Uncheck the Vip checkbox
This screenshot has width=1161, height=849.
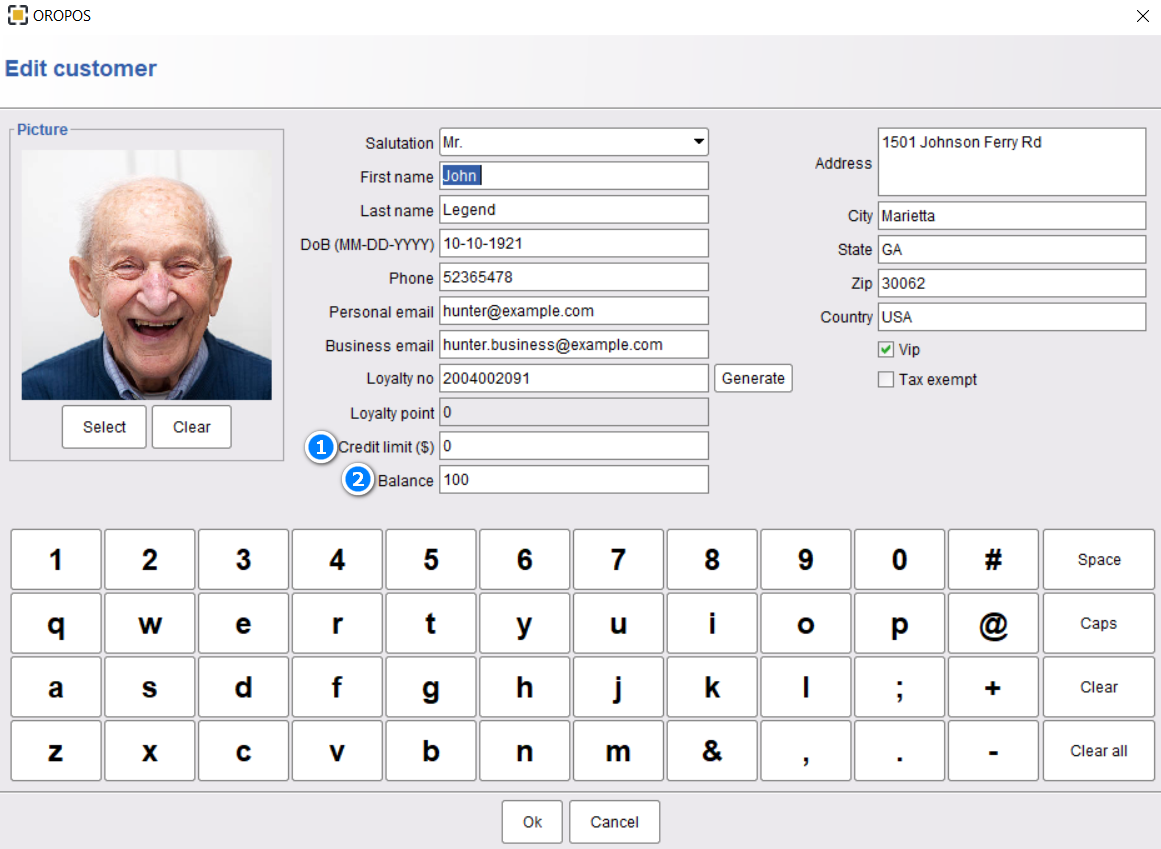(x=886, y=349)
